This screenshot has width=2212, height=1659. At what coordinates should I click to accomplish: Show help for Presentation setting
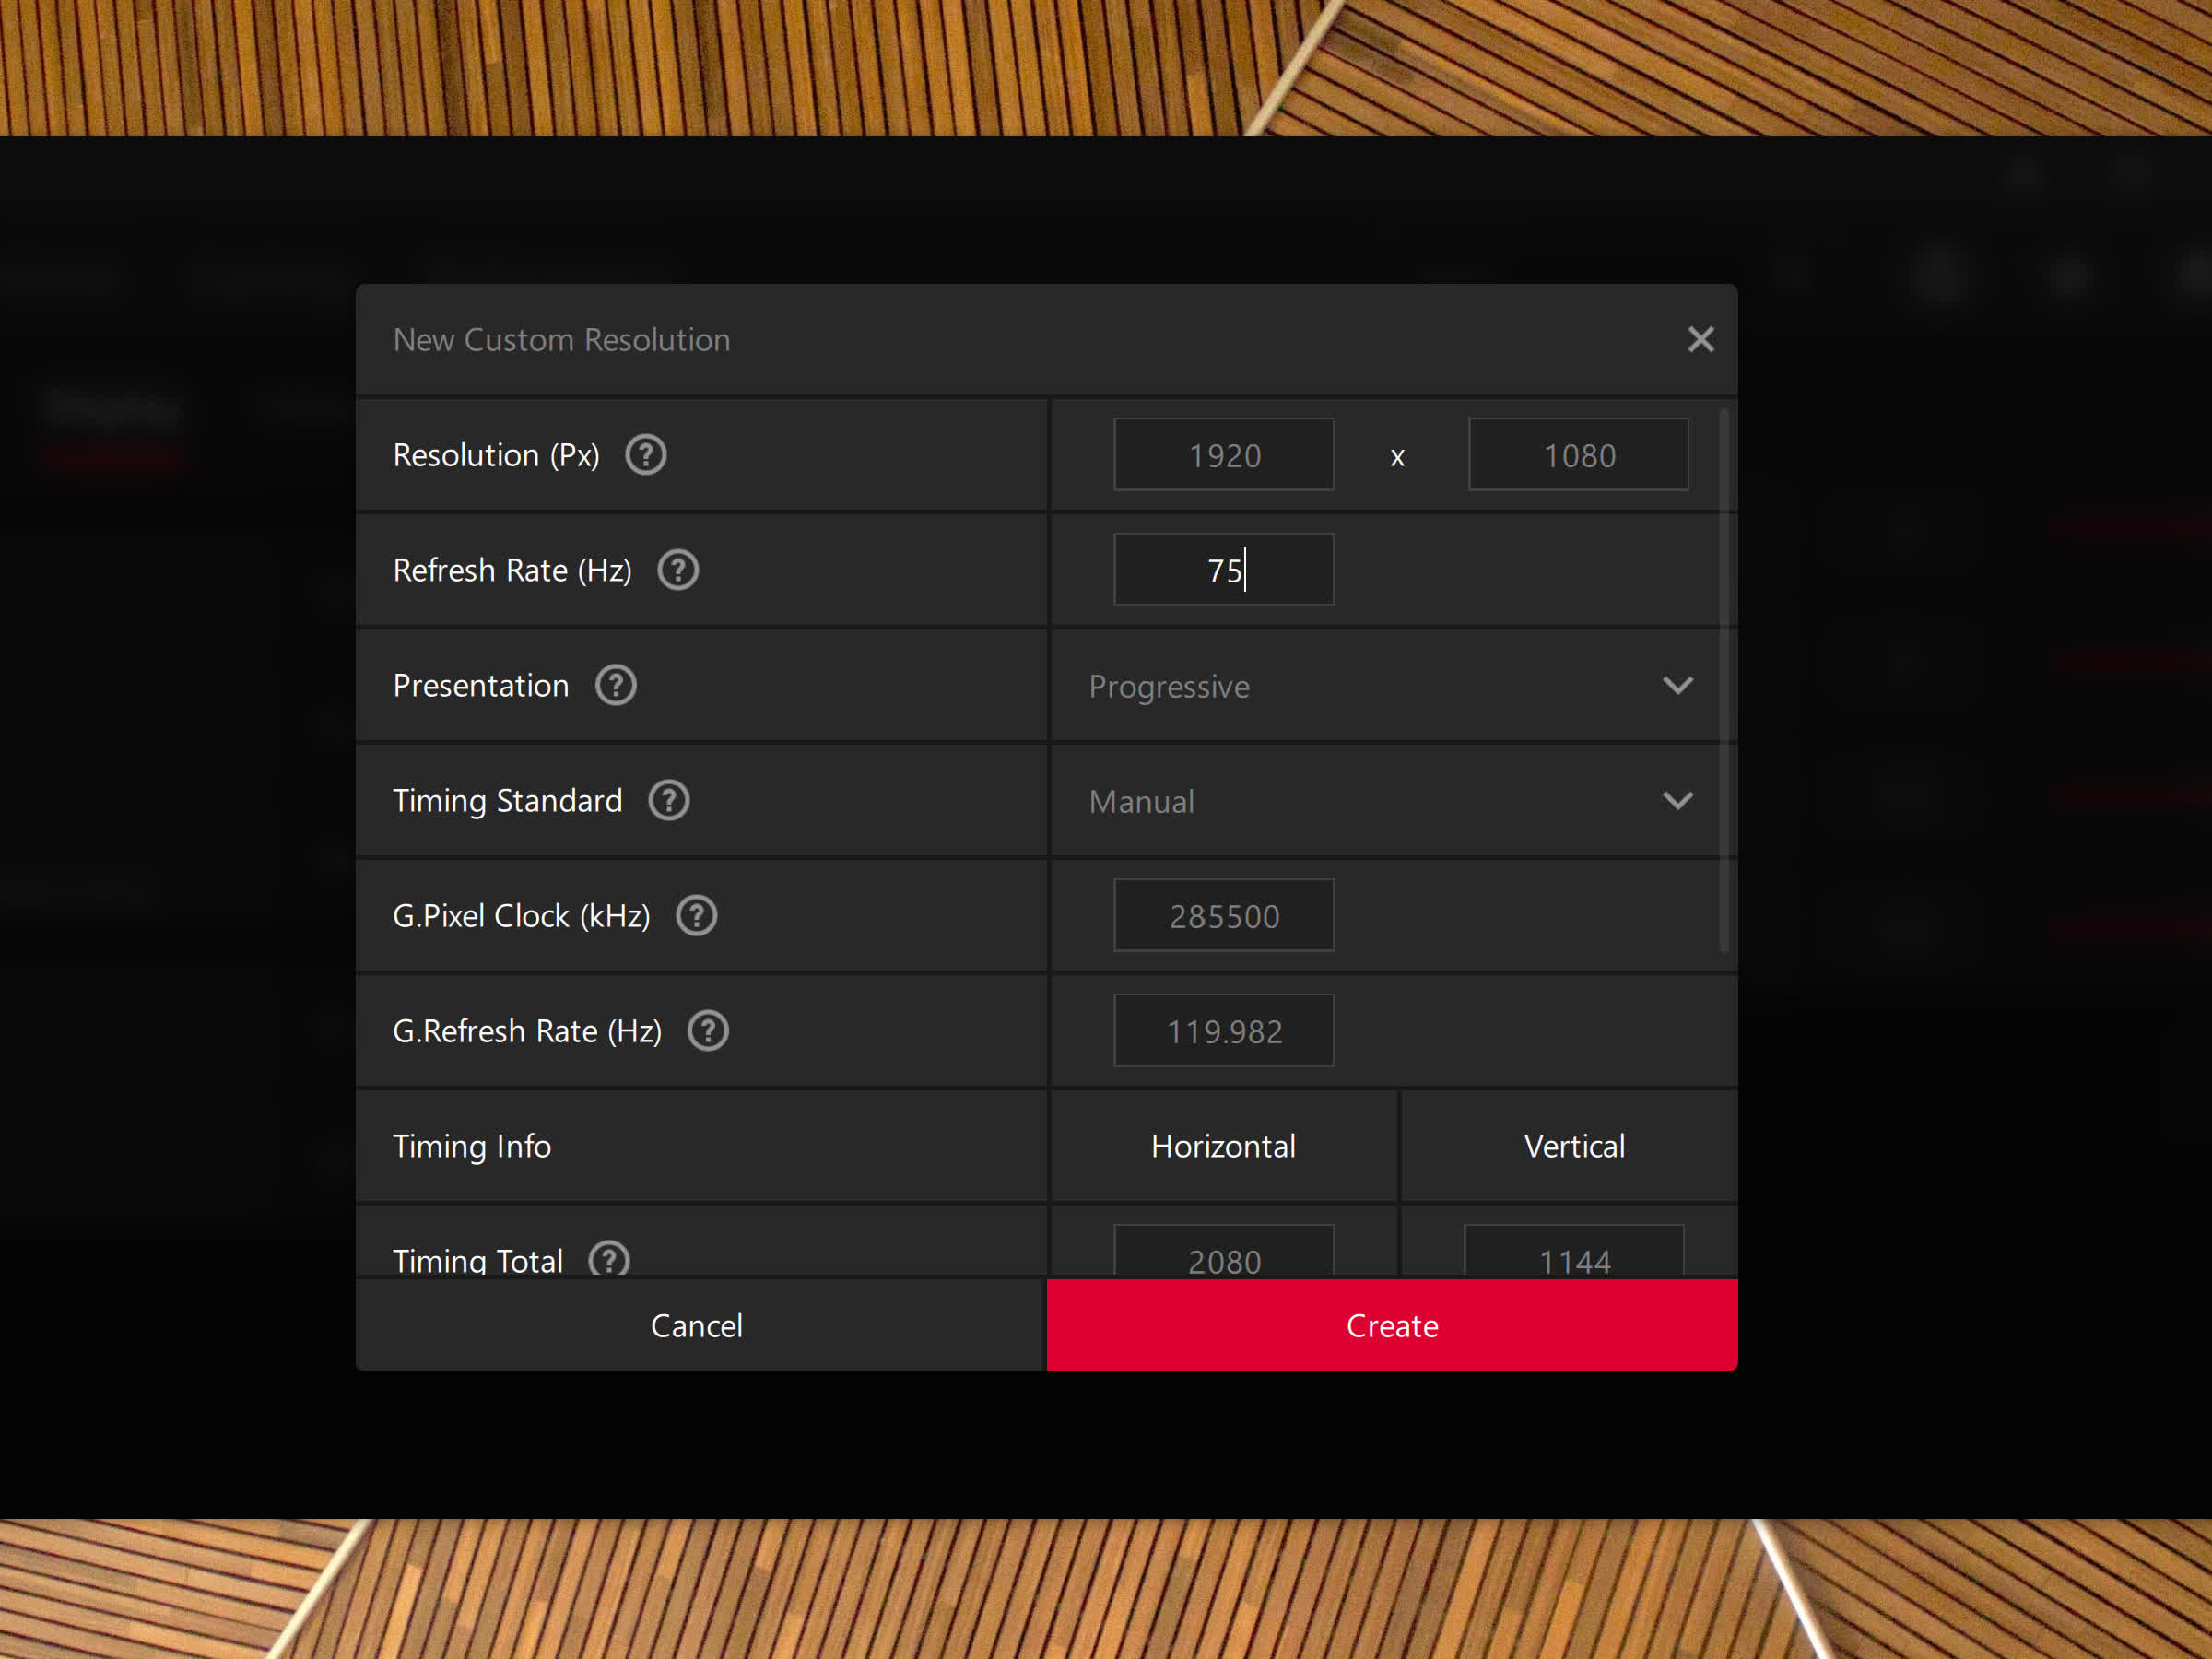pos(616,685)
